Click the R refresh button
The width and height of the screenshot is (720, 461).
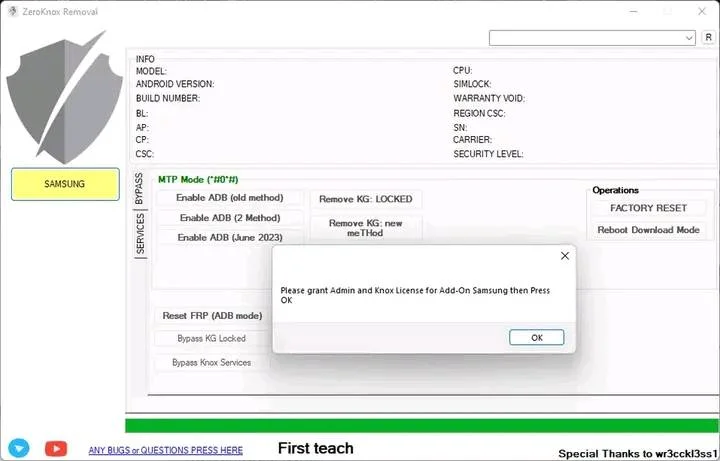click(x=709, y=37)
